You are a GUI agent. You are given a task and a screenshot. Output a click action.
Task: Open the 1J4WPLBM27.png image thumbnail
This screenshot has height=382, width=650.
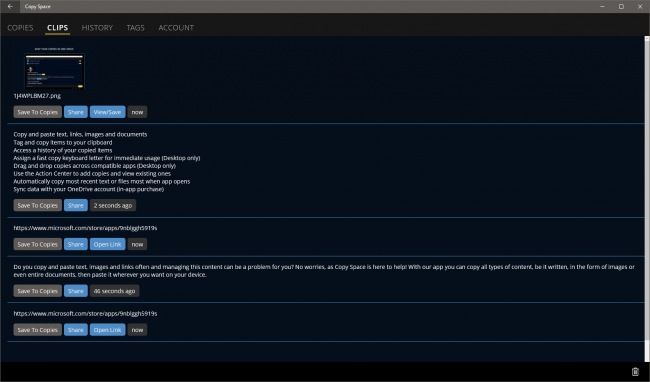(54, 68)
